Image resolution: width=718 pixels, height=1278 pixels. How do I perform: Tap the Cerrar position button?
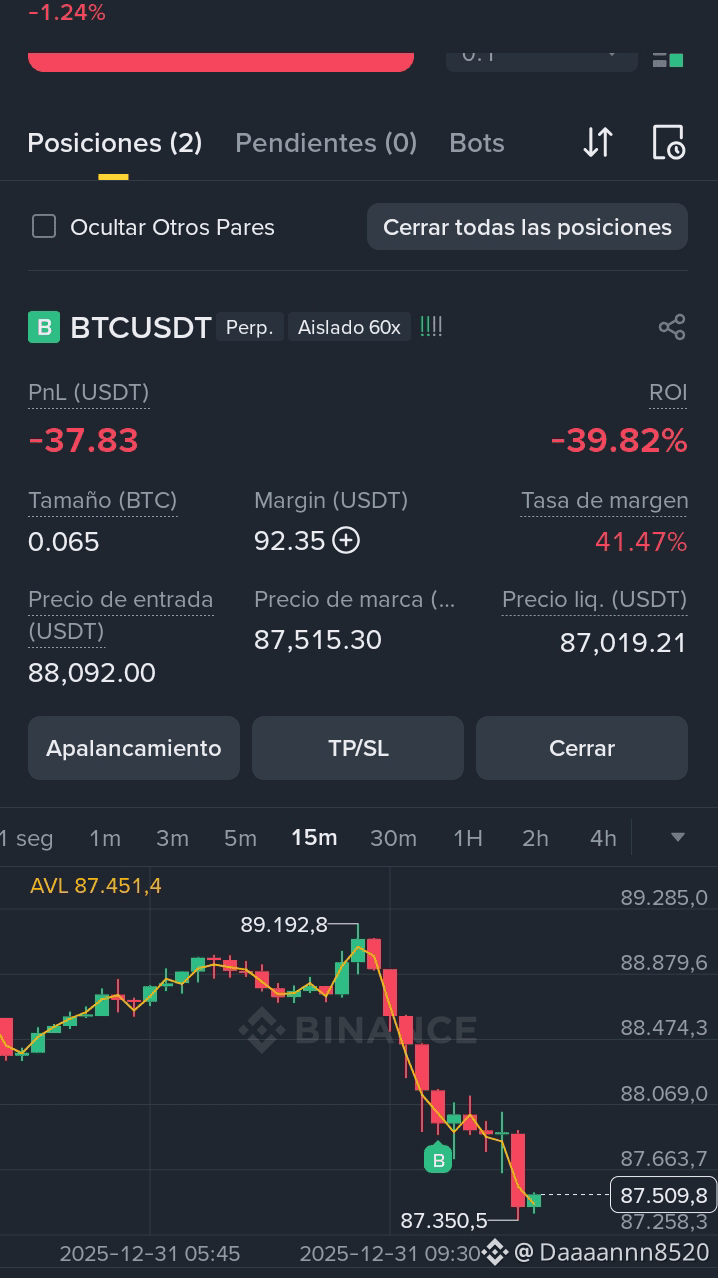[x=582, y=748]
